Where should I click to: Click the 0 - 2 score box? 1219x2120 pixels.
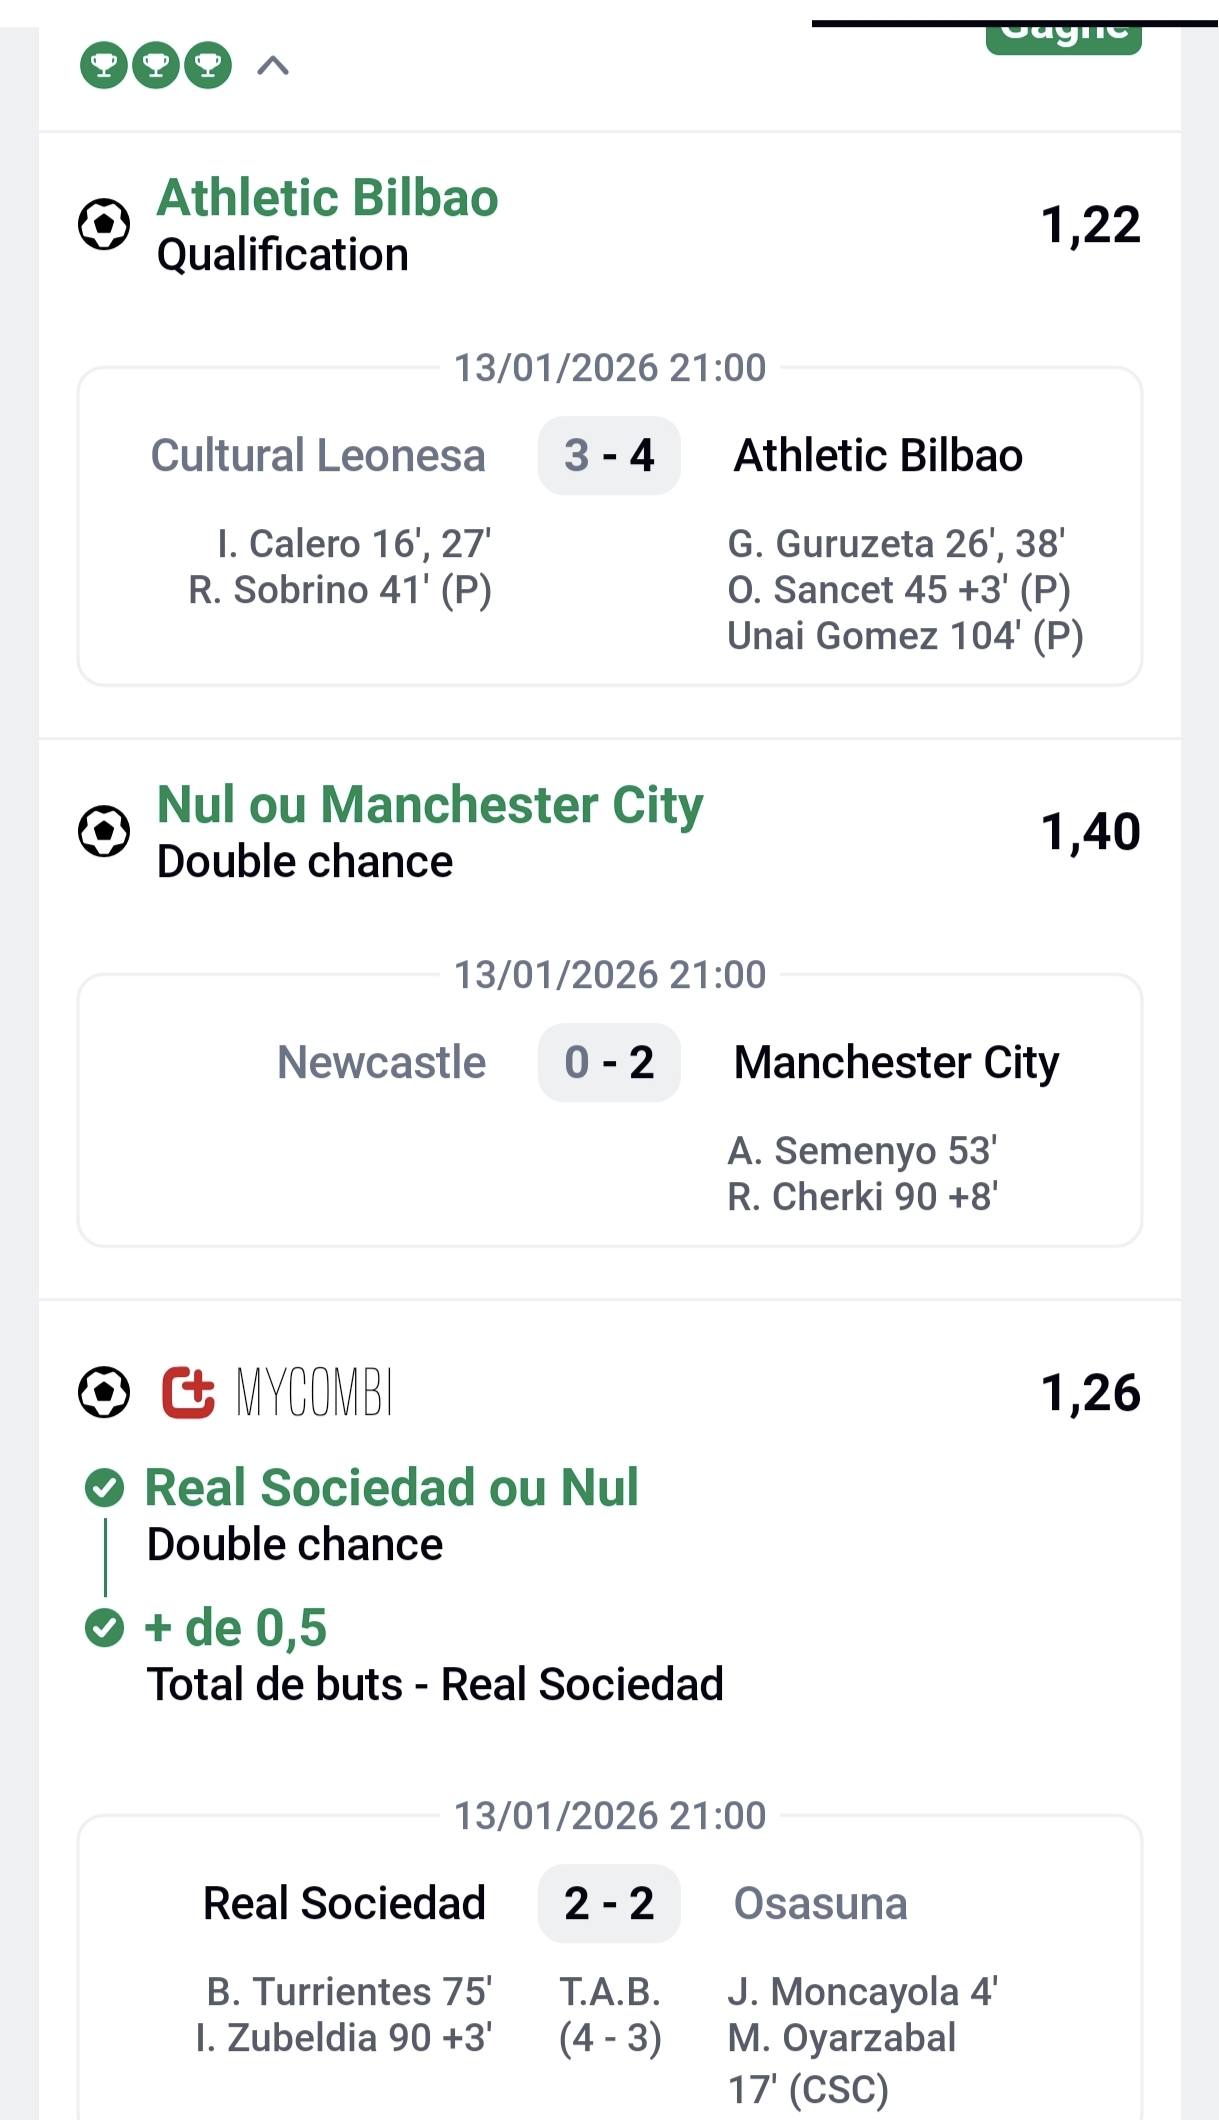coord(609,1063)
